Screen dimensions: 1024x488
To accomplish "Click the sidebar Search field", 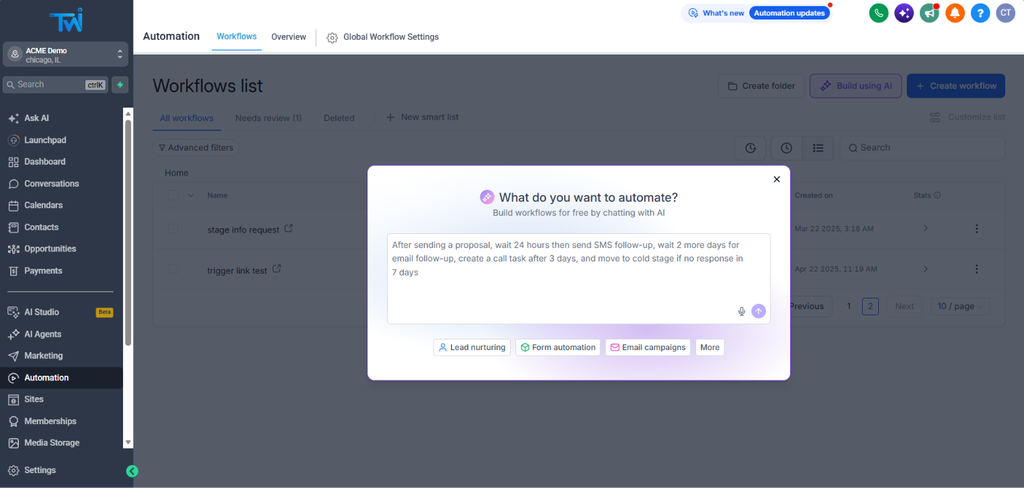I will 55,85.
